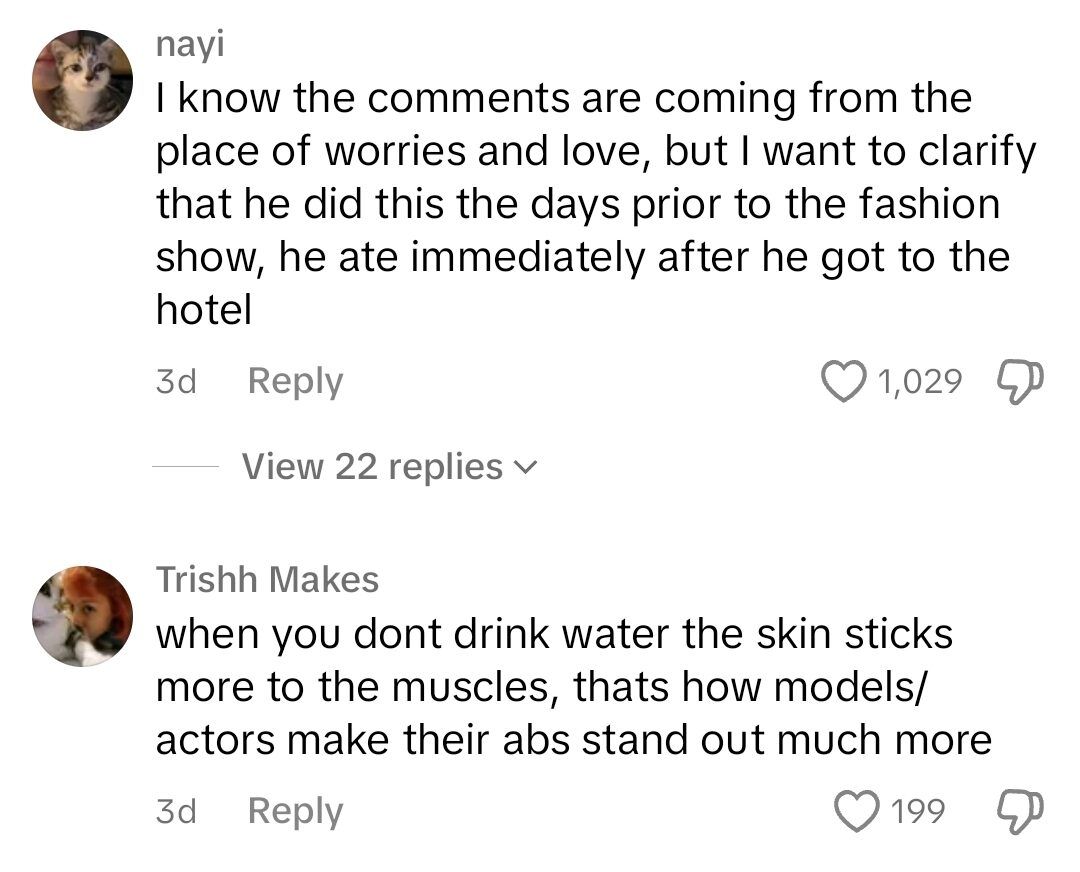This screenshot has width=1080, height=872.
Task: Dislike nayi's comment about the fashion show
Action: (x=1019, y=381)
